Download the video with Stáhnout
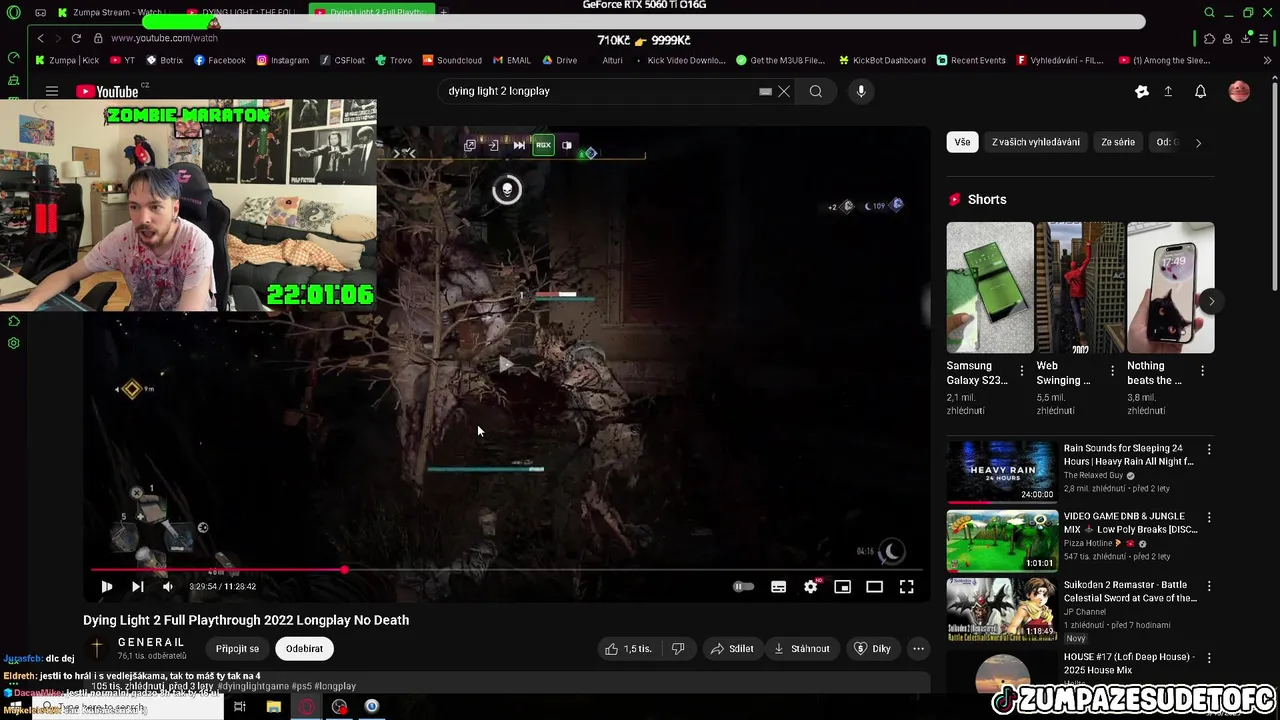Screen dimensions: 1280x720 point(802,649)
